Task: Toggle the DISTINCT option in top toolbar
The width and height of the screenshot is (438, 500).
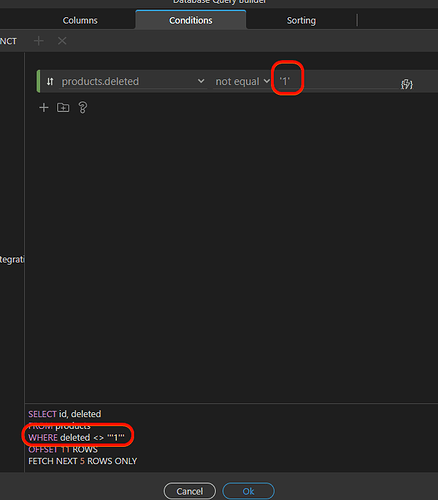Action: (x=8, y=41)
